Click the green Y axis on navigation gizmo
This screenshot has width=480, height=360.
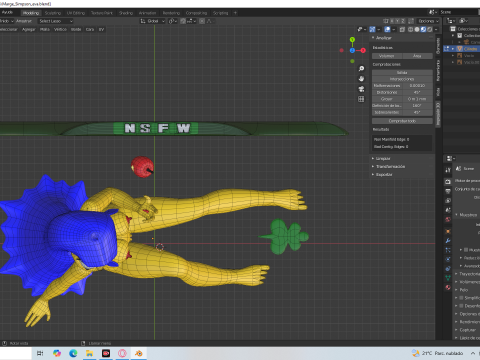352,40
